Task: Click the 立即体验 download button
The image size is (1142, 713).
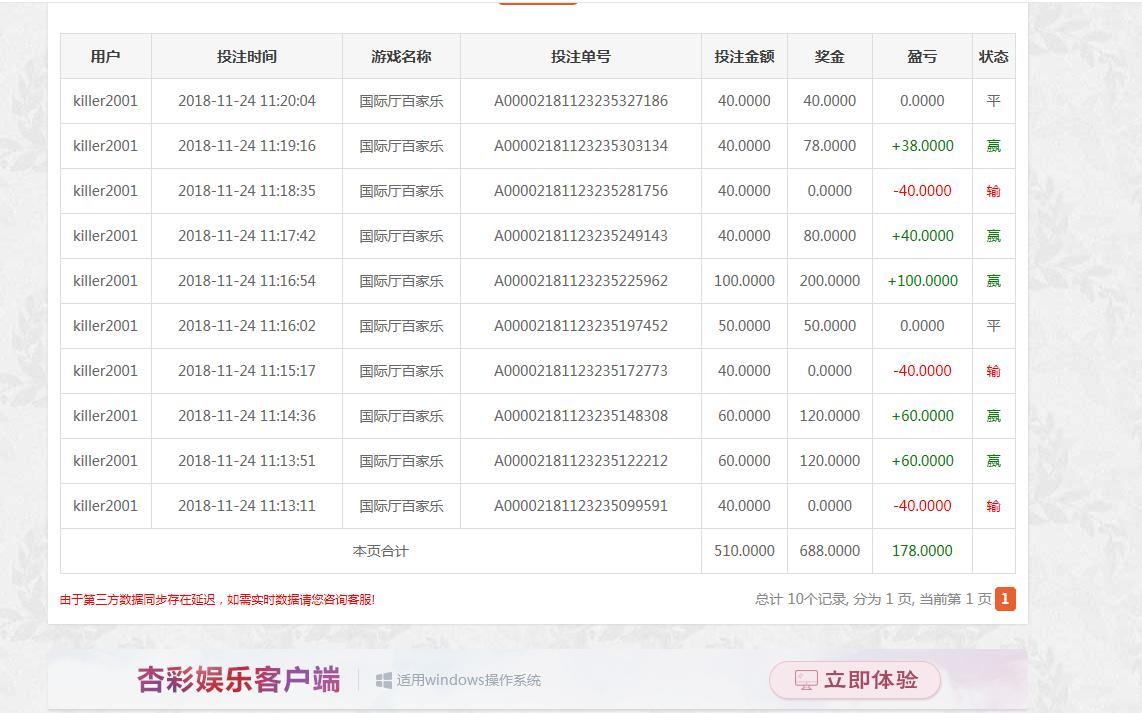Action: pos(855,680)
